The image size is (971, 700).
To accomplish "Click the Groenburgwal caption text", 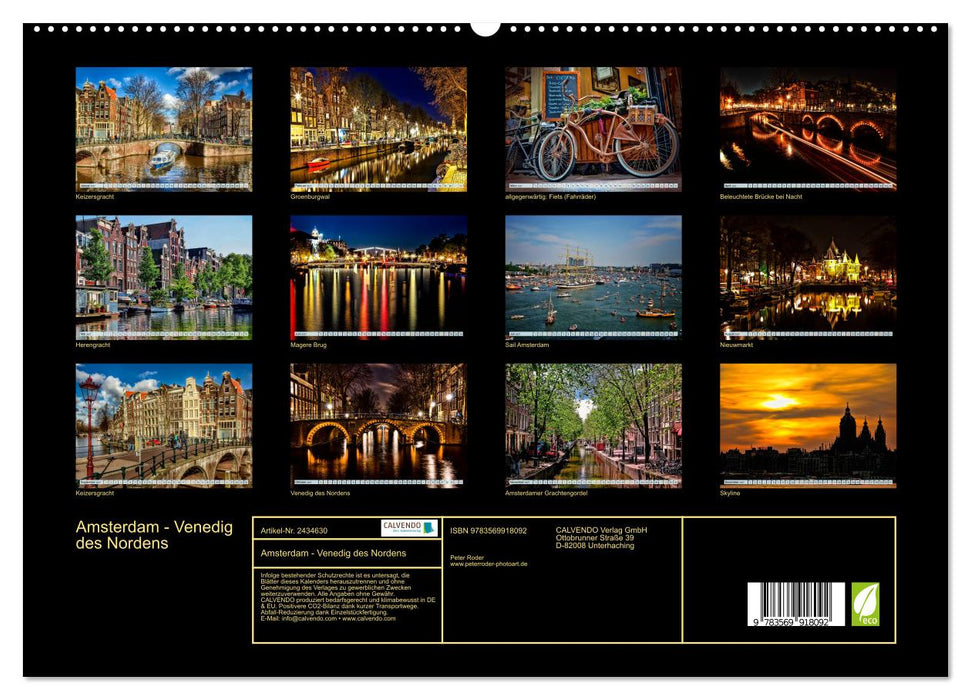I will (310, 197).
